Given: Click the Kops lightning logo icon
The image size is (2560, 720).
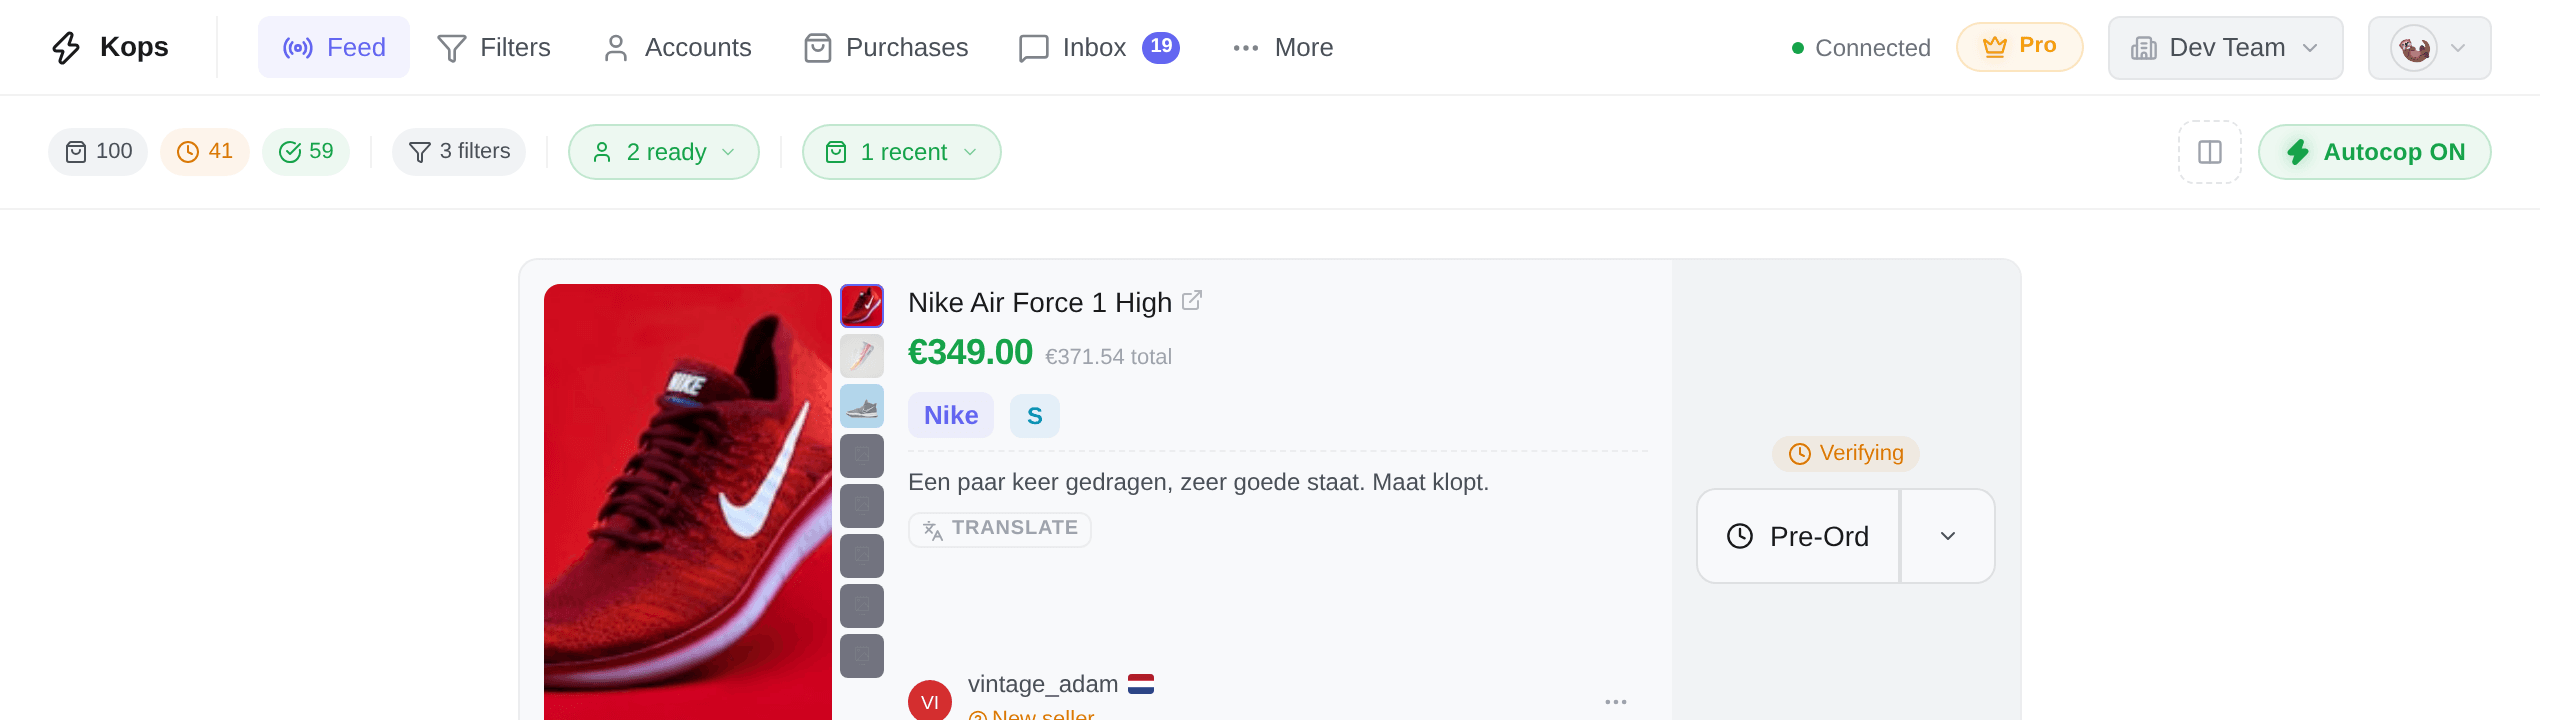Looking at the screenshot, I should (66, 47).
